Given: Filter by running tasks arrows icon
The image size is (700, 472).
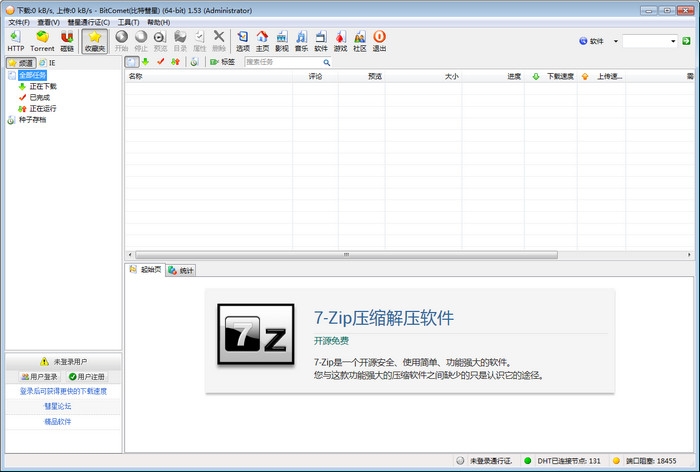Looking at the screenshot, I should point(175,62).
